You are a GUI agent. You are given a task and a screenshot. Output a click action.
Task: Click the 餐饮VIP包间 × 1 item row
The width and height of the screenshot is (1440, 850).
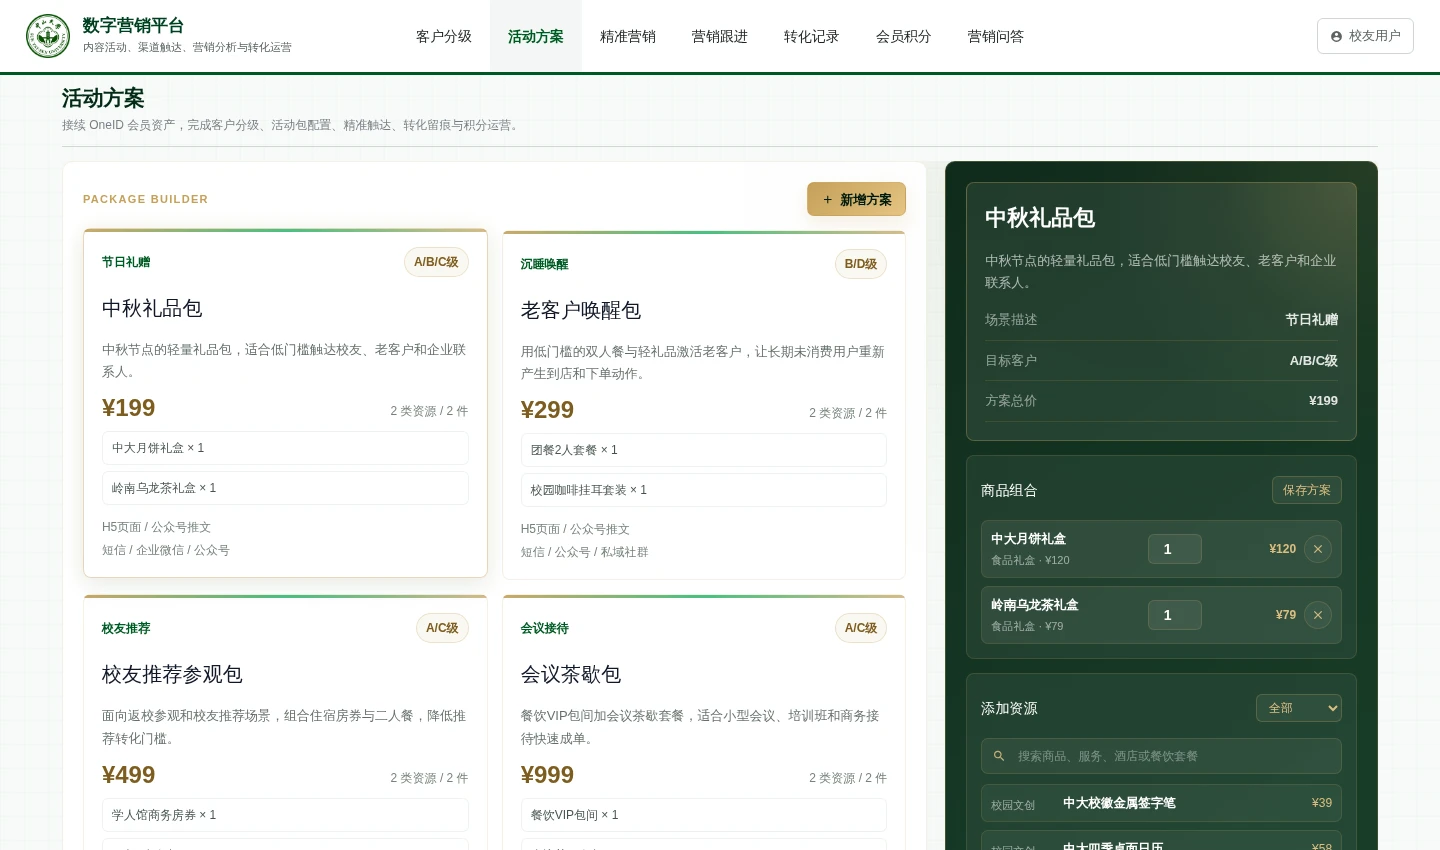click(704, 815)
